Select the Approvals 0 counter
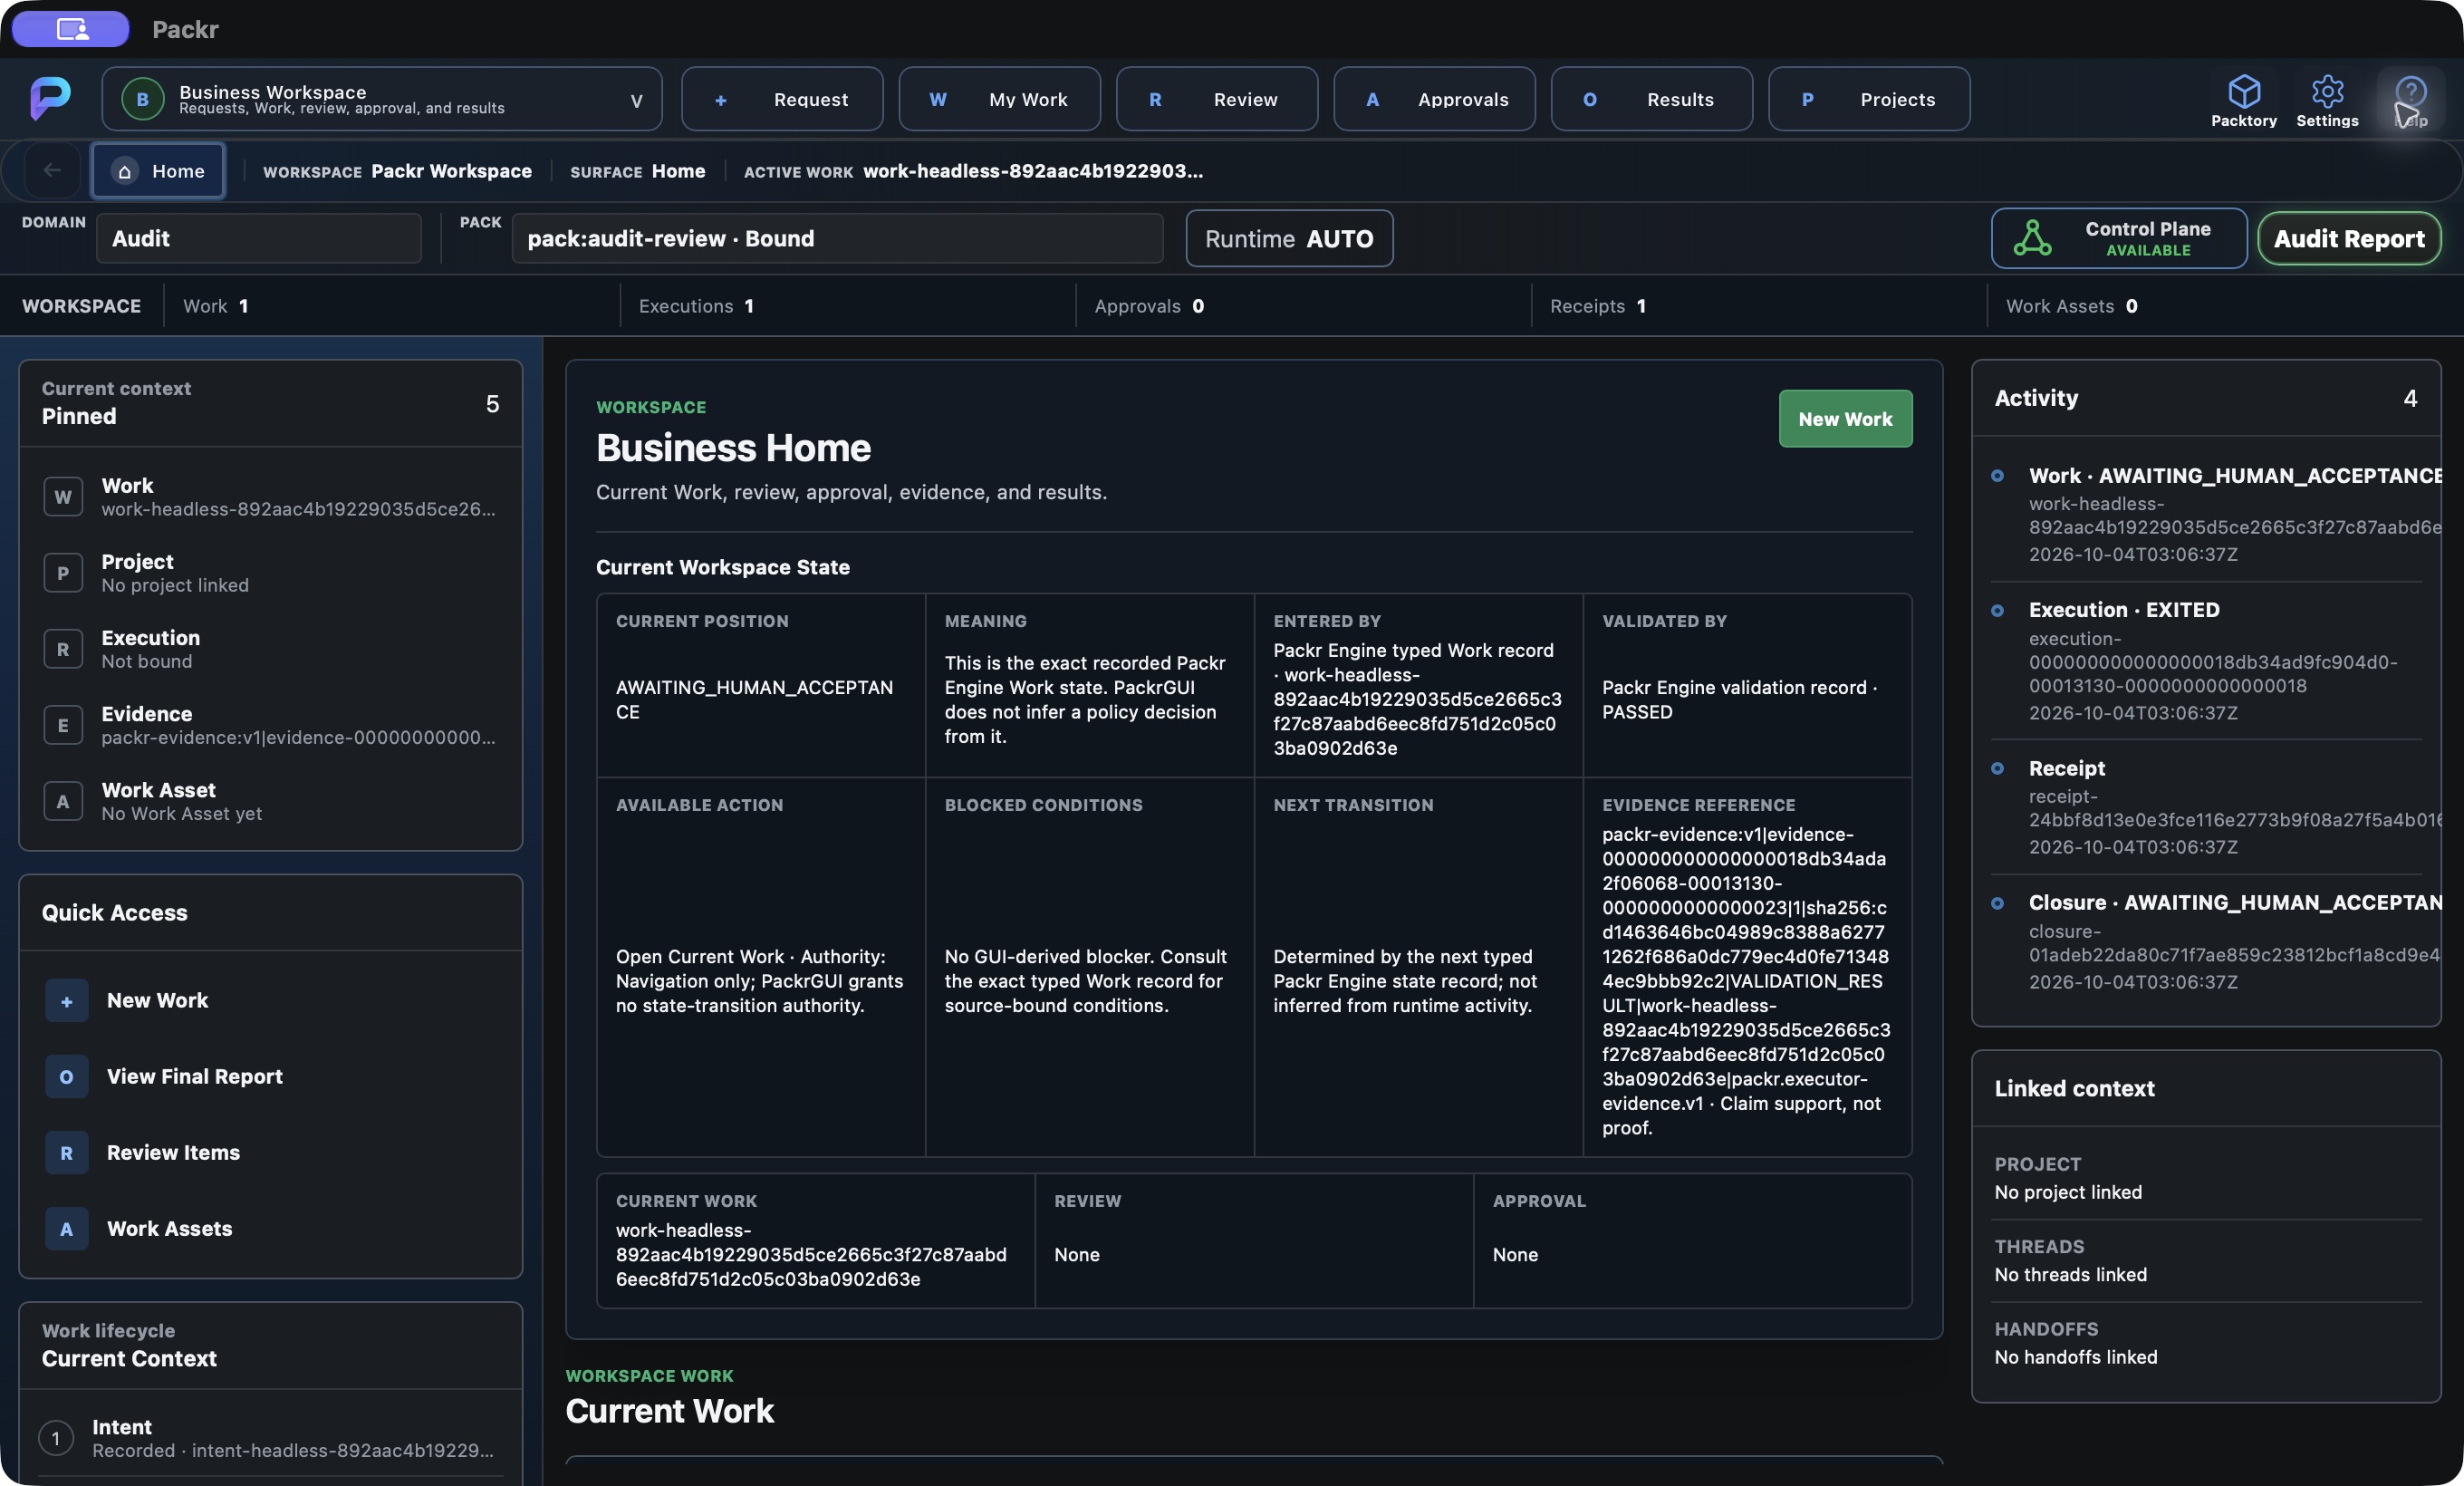This screenshot has width=2464, height=1486. coord(1303,306)
